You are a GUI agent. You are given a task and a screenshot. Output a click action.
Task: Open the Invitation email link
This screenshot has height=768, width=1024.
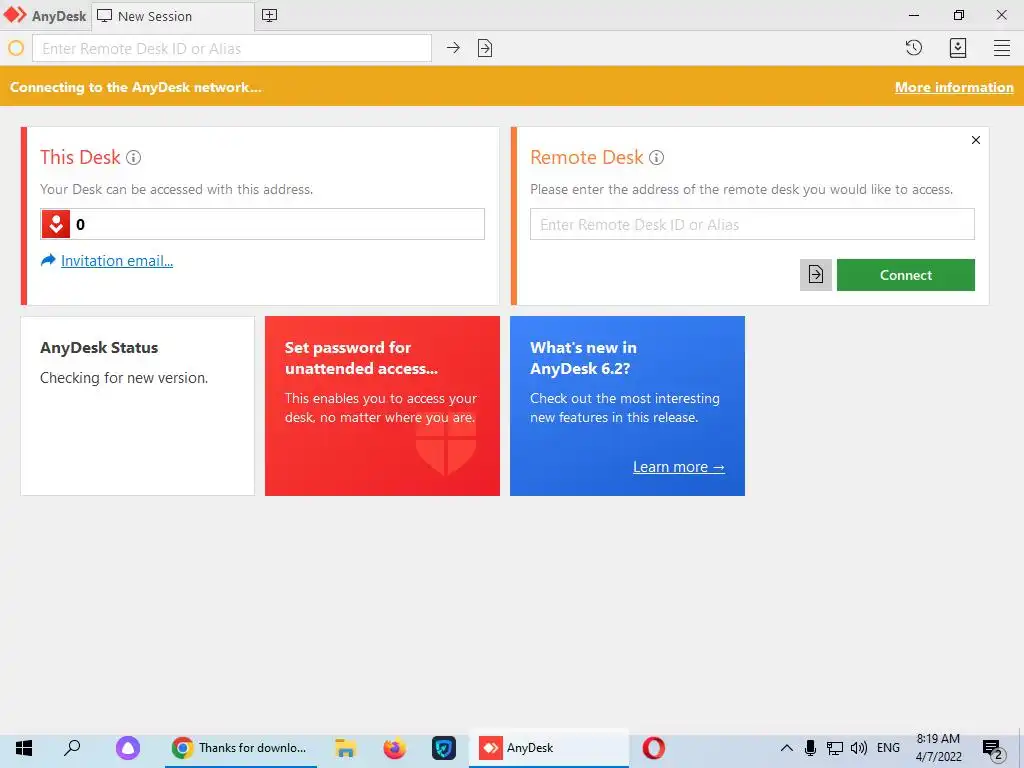(117, 261)
